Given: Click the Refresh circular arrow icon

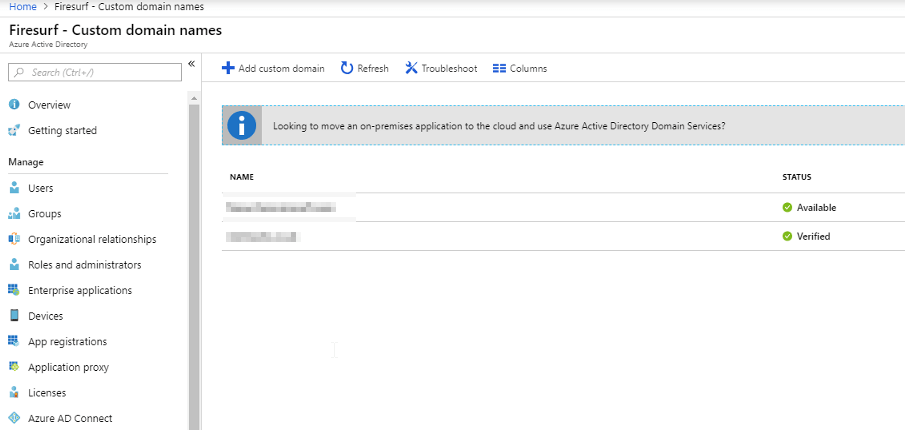Looking at the screenshot, I should click(x=347, y=68).
